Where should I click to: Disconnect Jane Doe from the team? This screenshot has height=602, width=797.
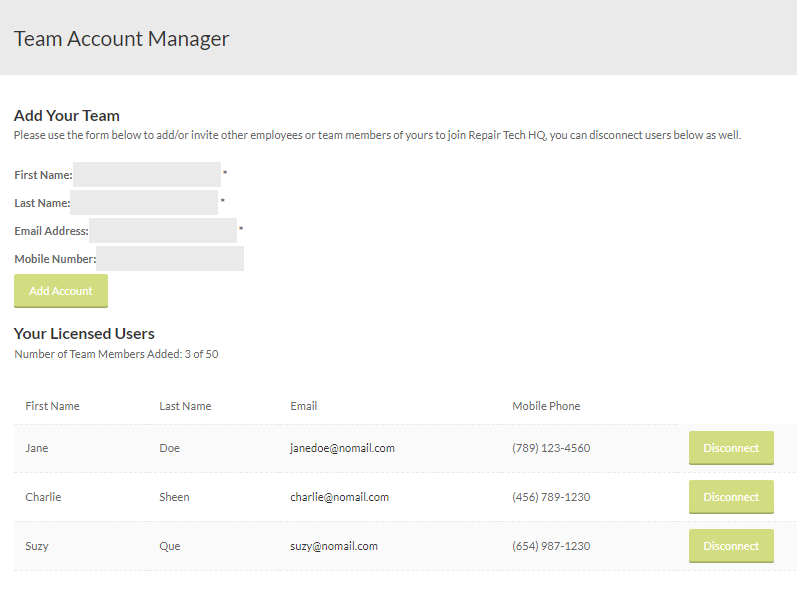click(x=731, y=448)
